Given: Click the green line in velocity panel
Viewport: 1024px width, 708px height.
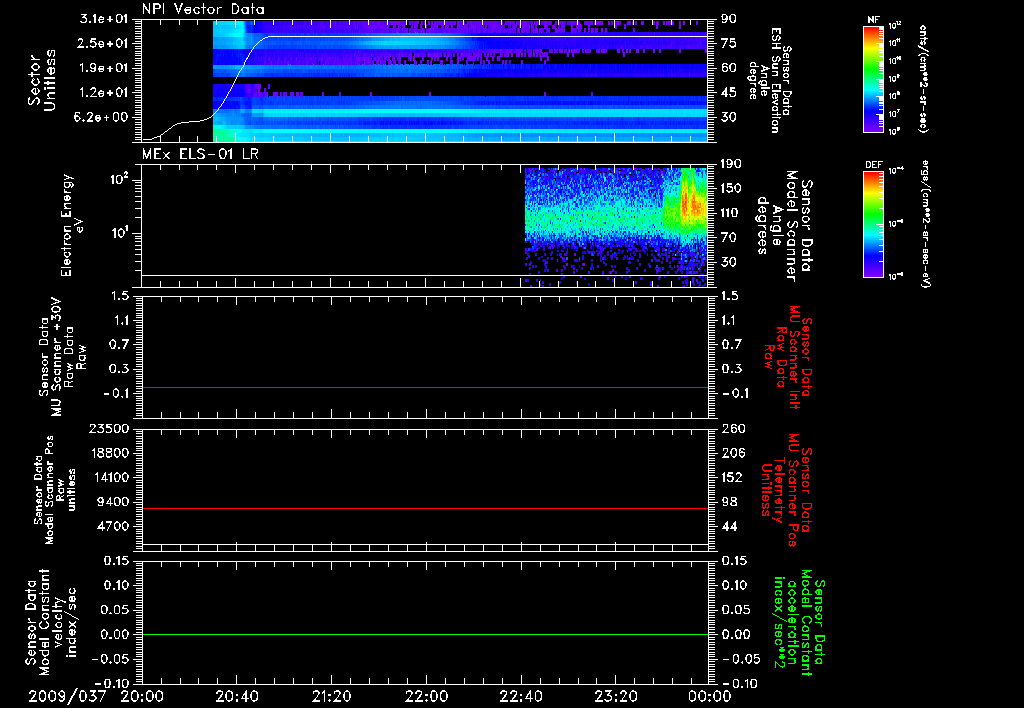Looking at the screenshot, I should [x=425, y=635].
